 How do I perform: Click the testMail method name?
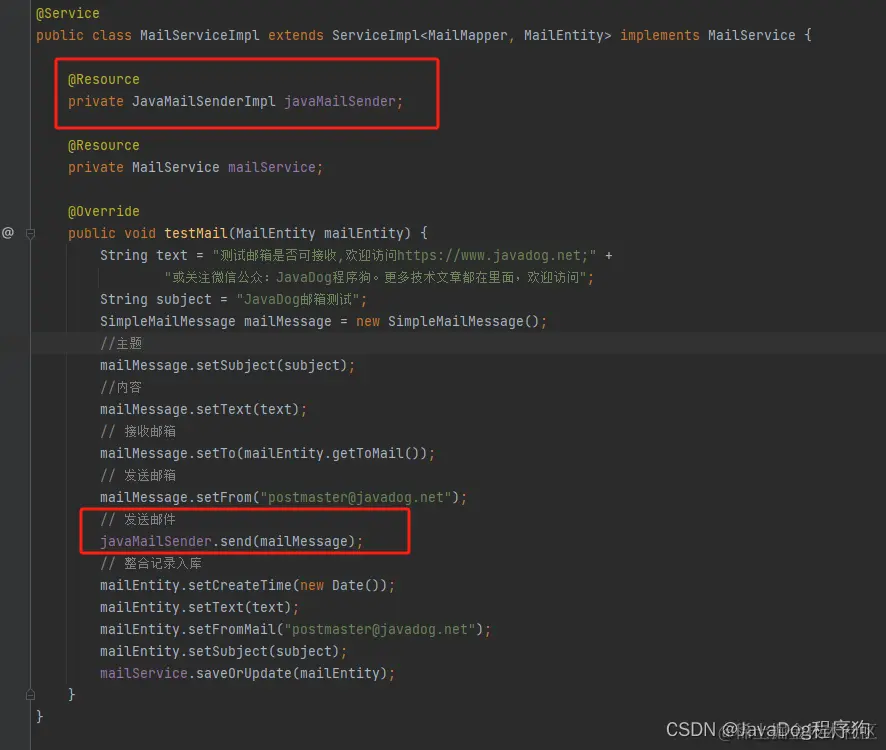pos(196,233)
